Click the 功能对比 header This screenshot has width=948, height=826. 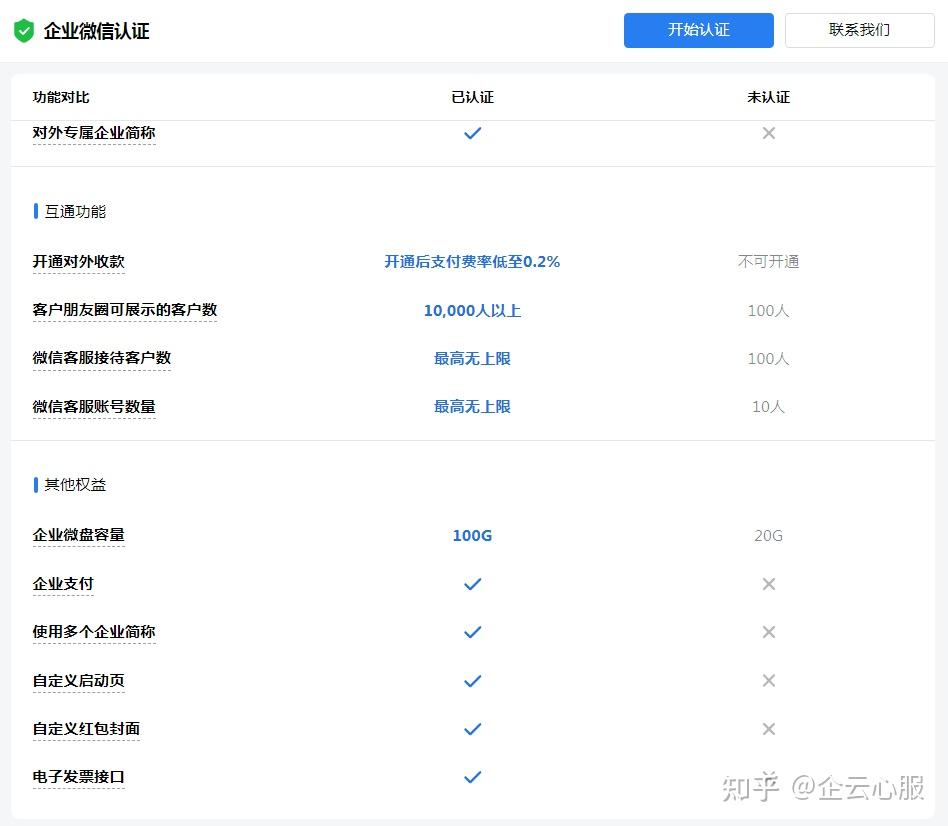[61, 97]
